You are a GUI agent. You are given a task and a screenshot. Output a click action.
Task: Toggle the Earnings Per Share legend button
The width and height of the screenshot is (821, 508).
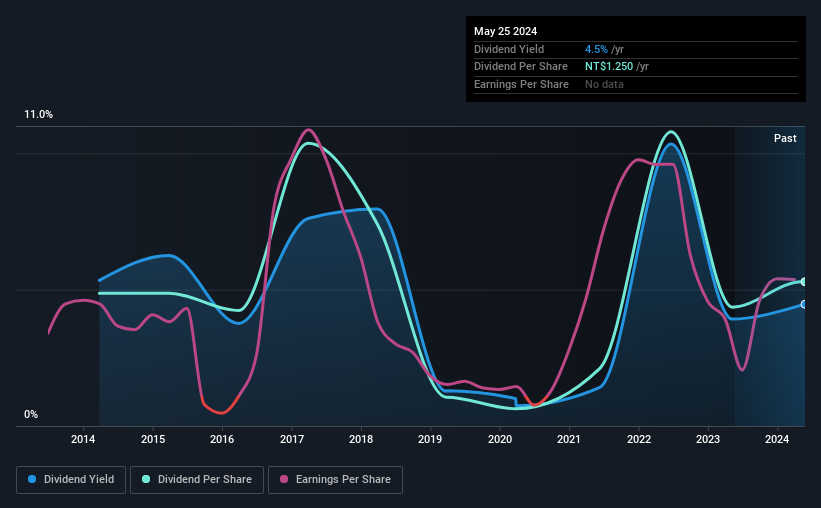coord(335,480)
